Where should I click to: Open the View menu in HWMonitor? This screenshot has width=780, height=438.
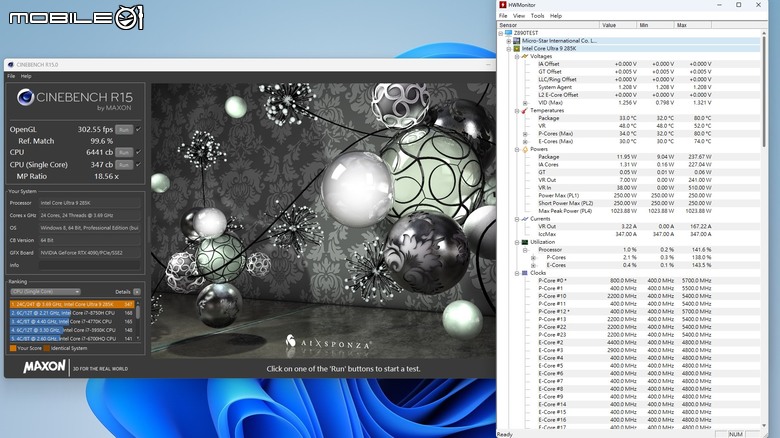click(x=519, y=16)
